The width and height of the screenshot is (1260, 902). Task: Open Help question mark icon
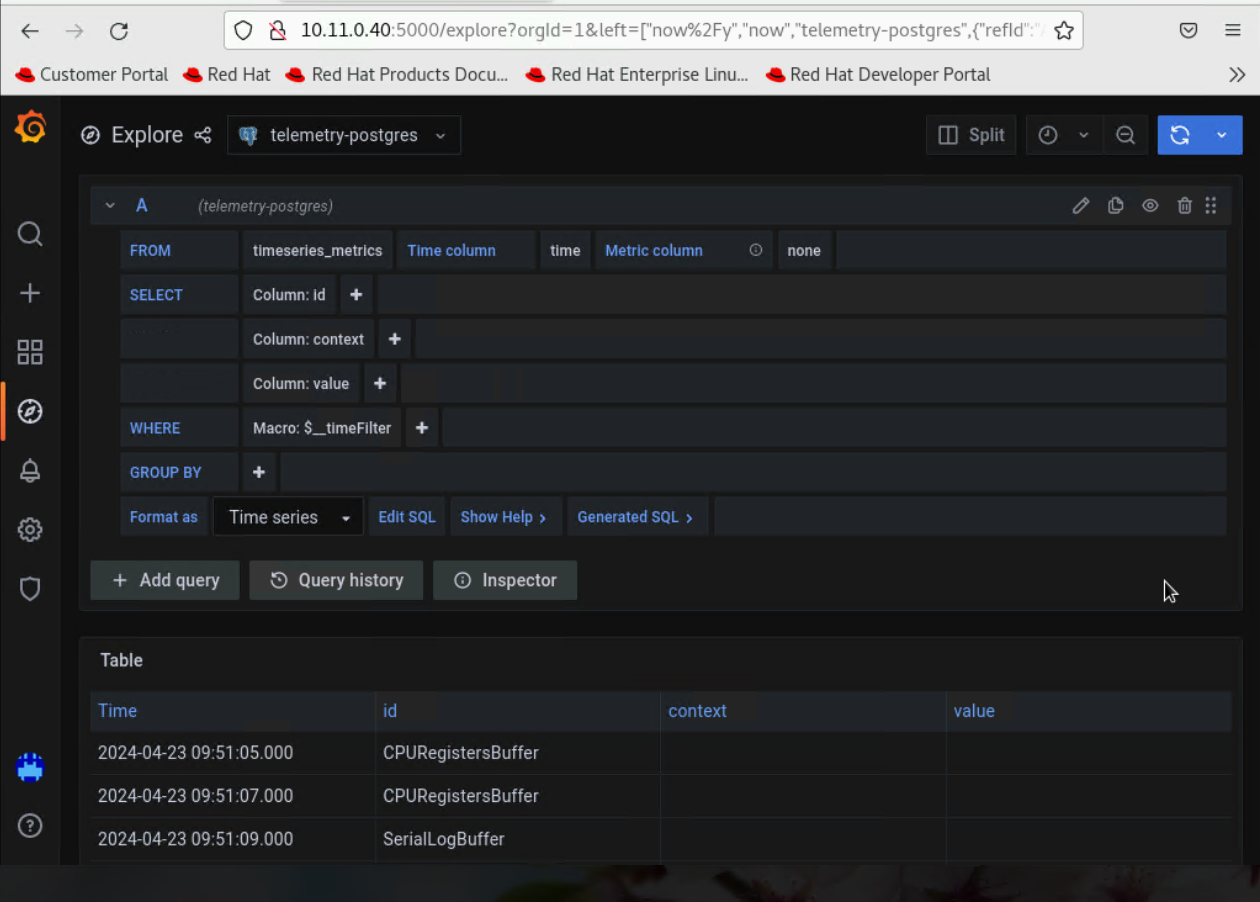click(x=30, y=826)
